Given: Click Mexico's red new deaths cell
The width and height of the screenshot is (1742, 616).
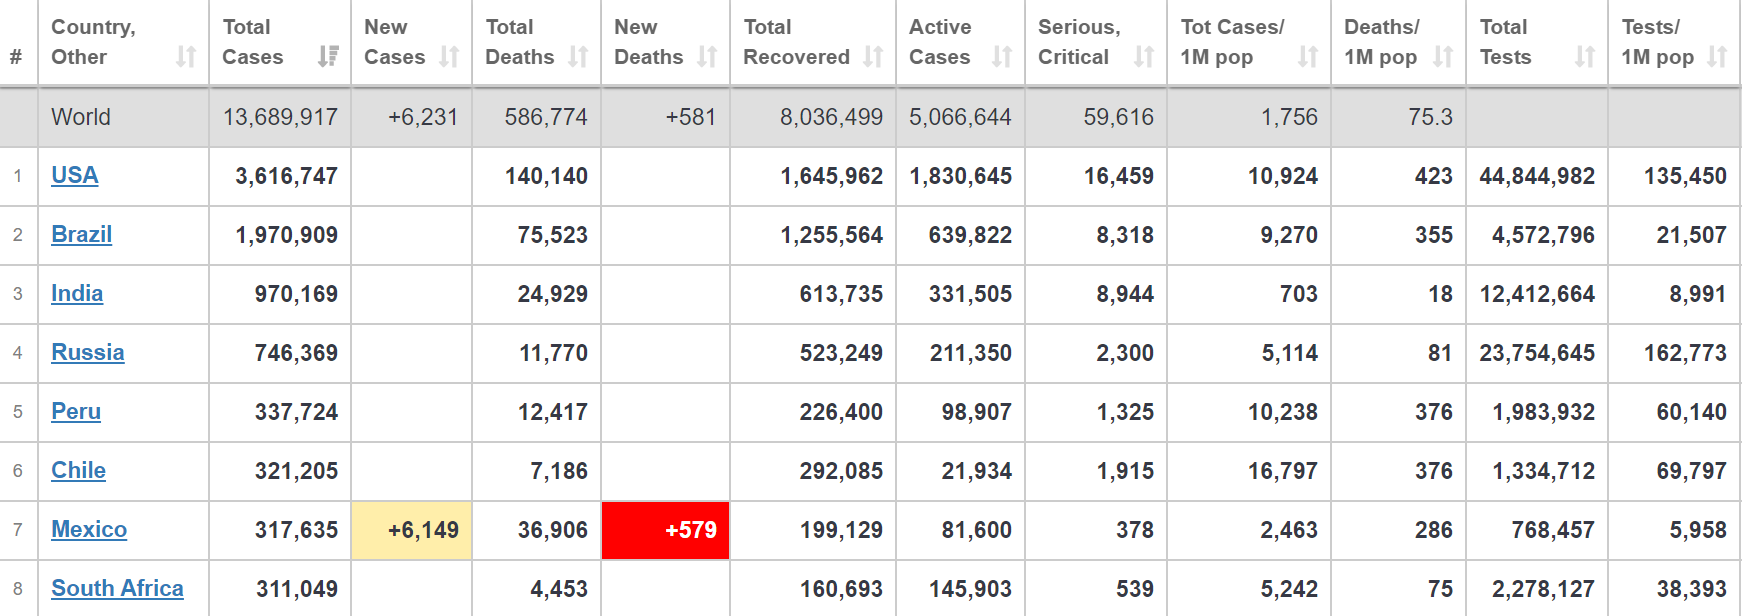Looking at the screenshot, I should [666, 530].
